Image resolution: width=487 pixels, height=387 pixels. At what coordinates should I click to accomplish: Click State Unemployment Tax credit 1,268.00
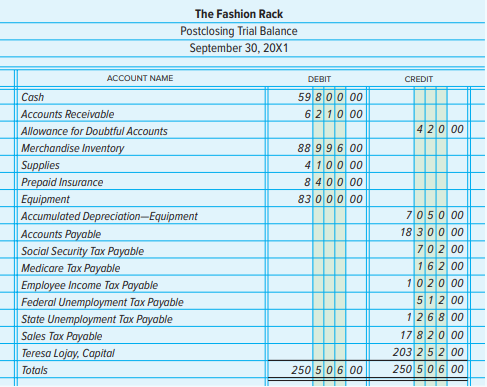435,317
